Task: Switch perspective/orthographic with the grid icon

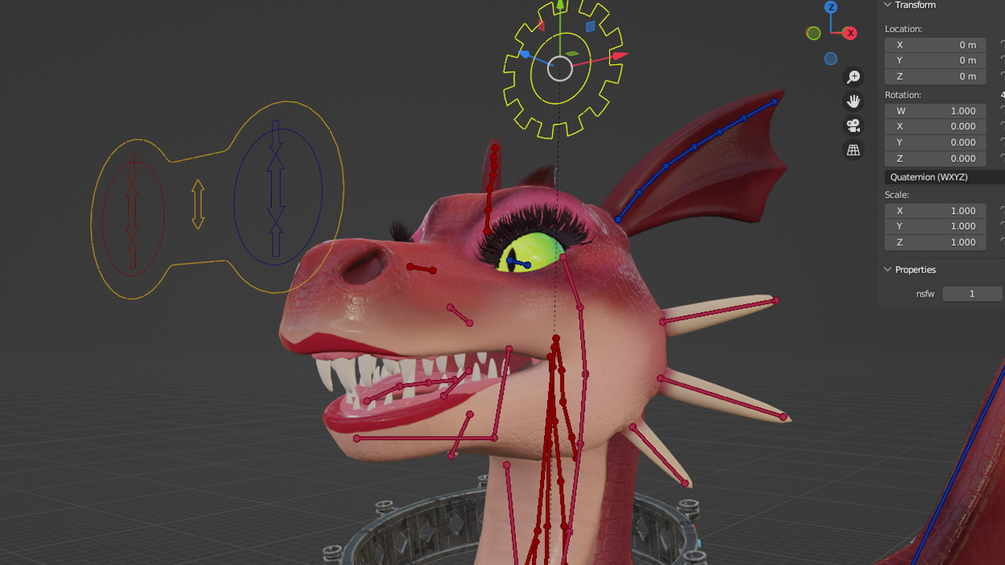Action: (853, 150)
